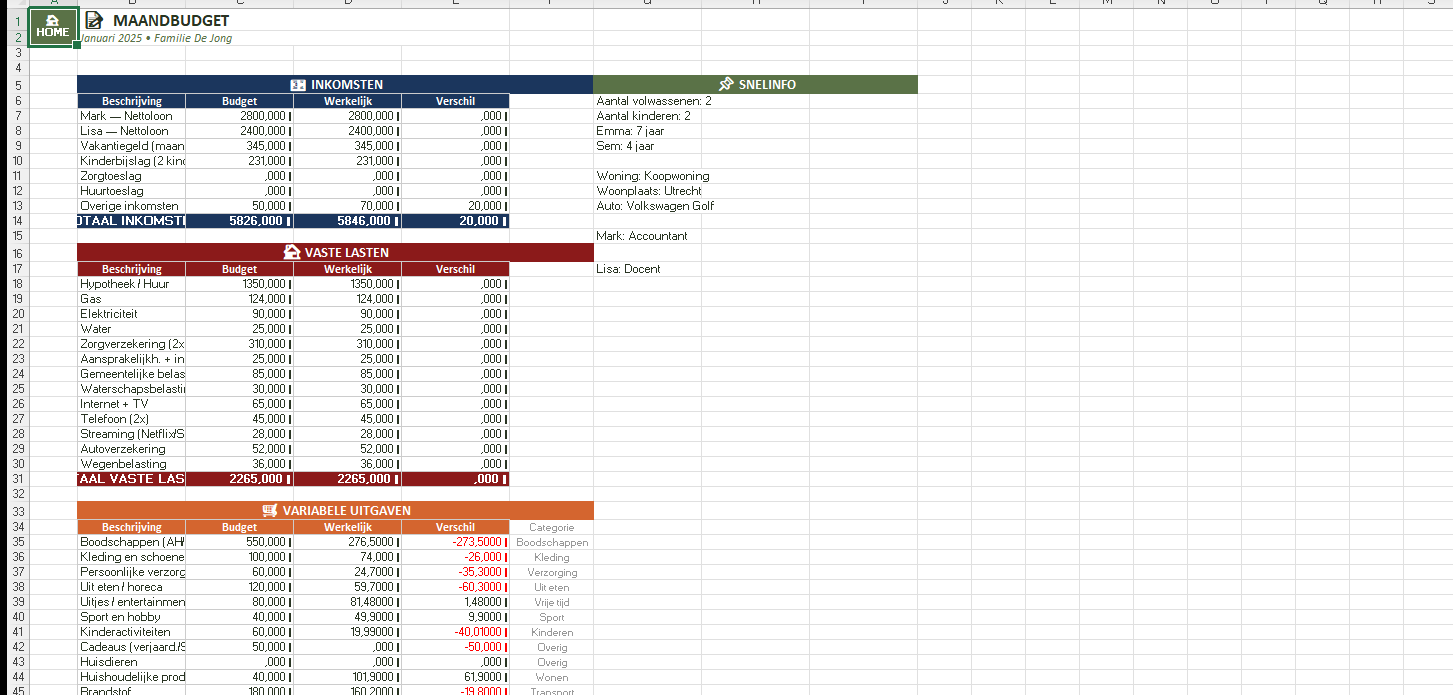Click the green HOME navigation button

tap(53, 26)
